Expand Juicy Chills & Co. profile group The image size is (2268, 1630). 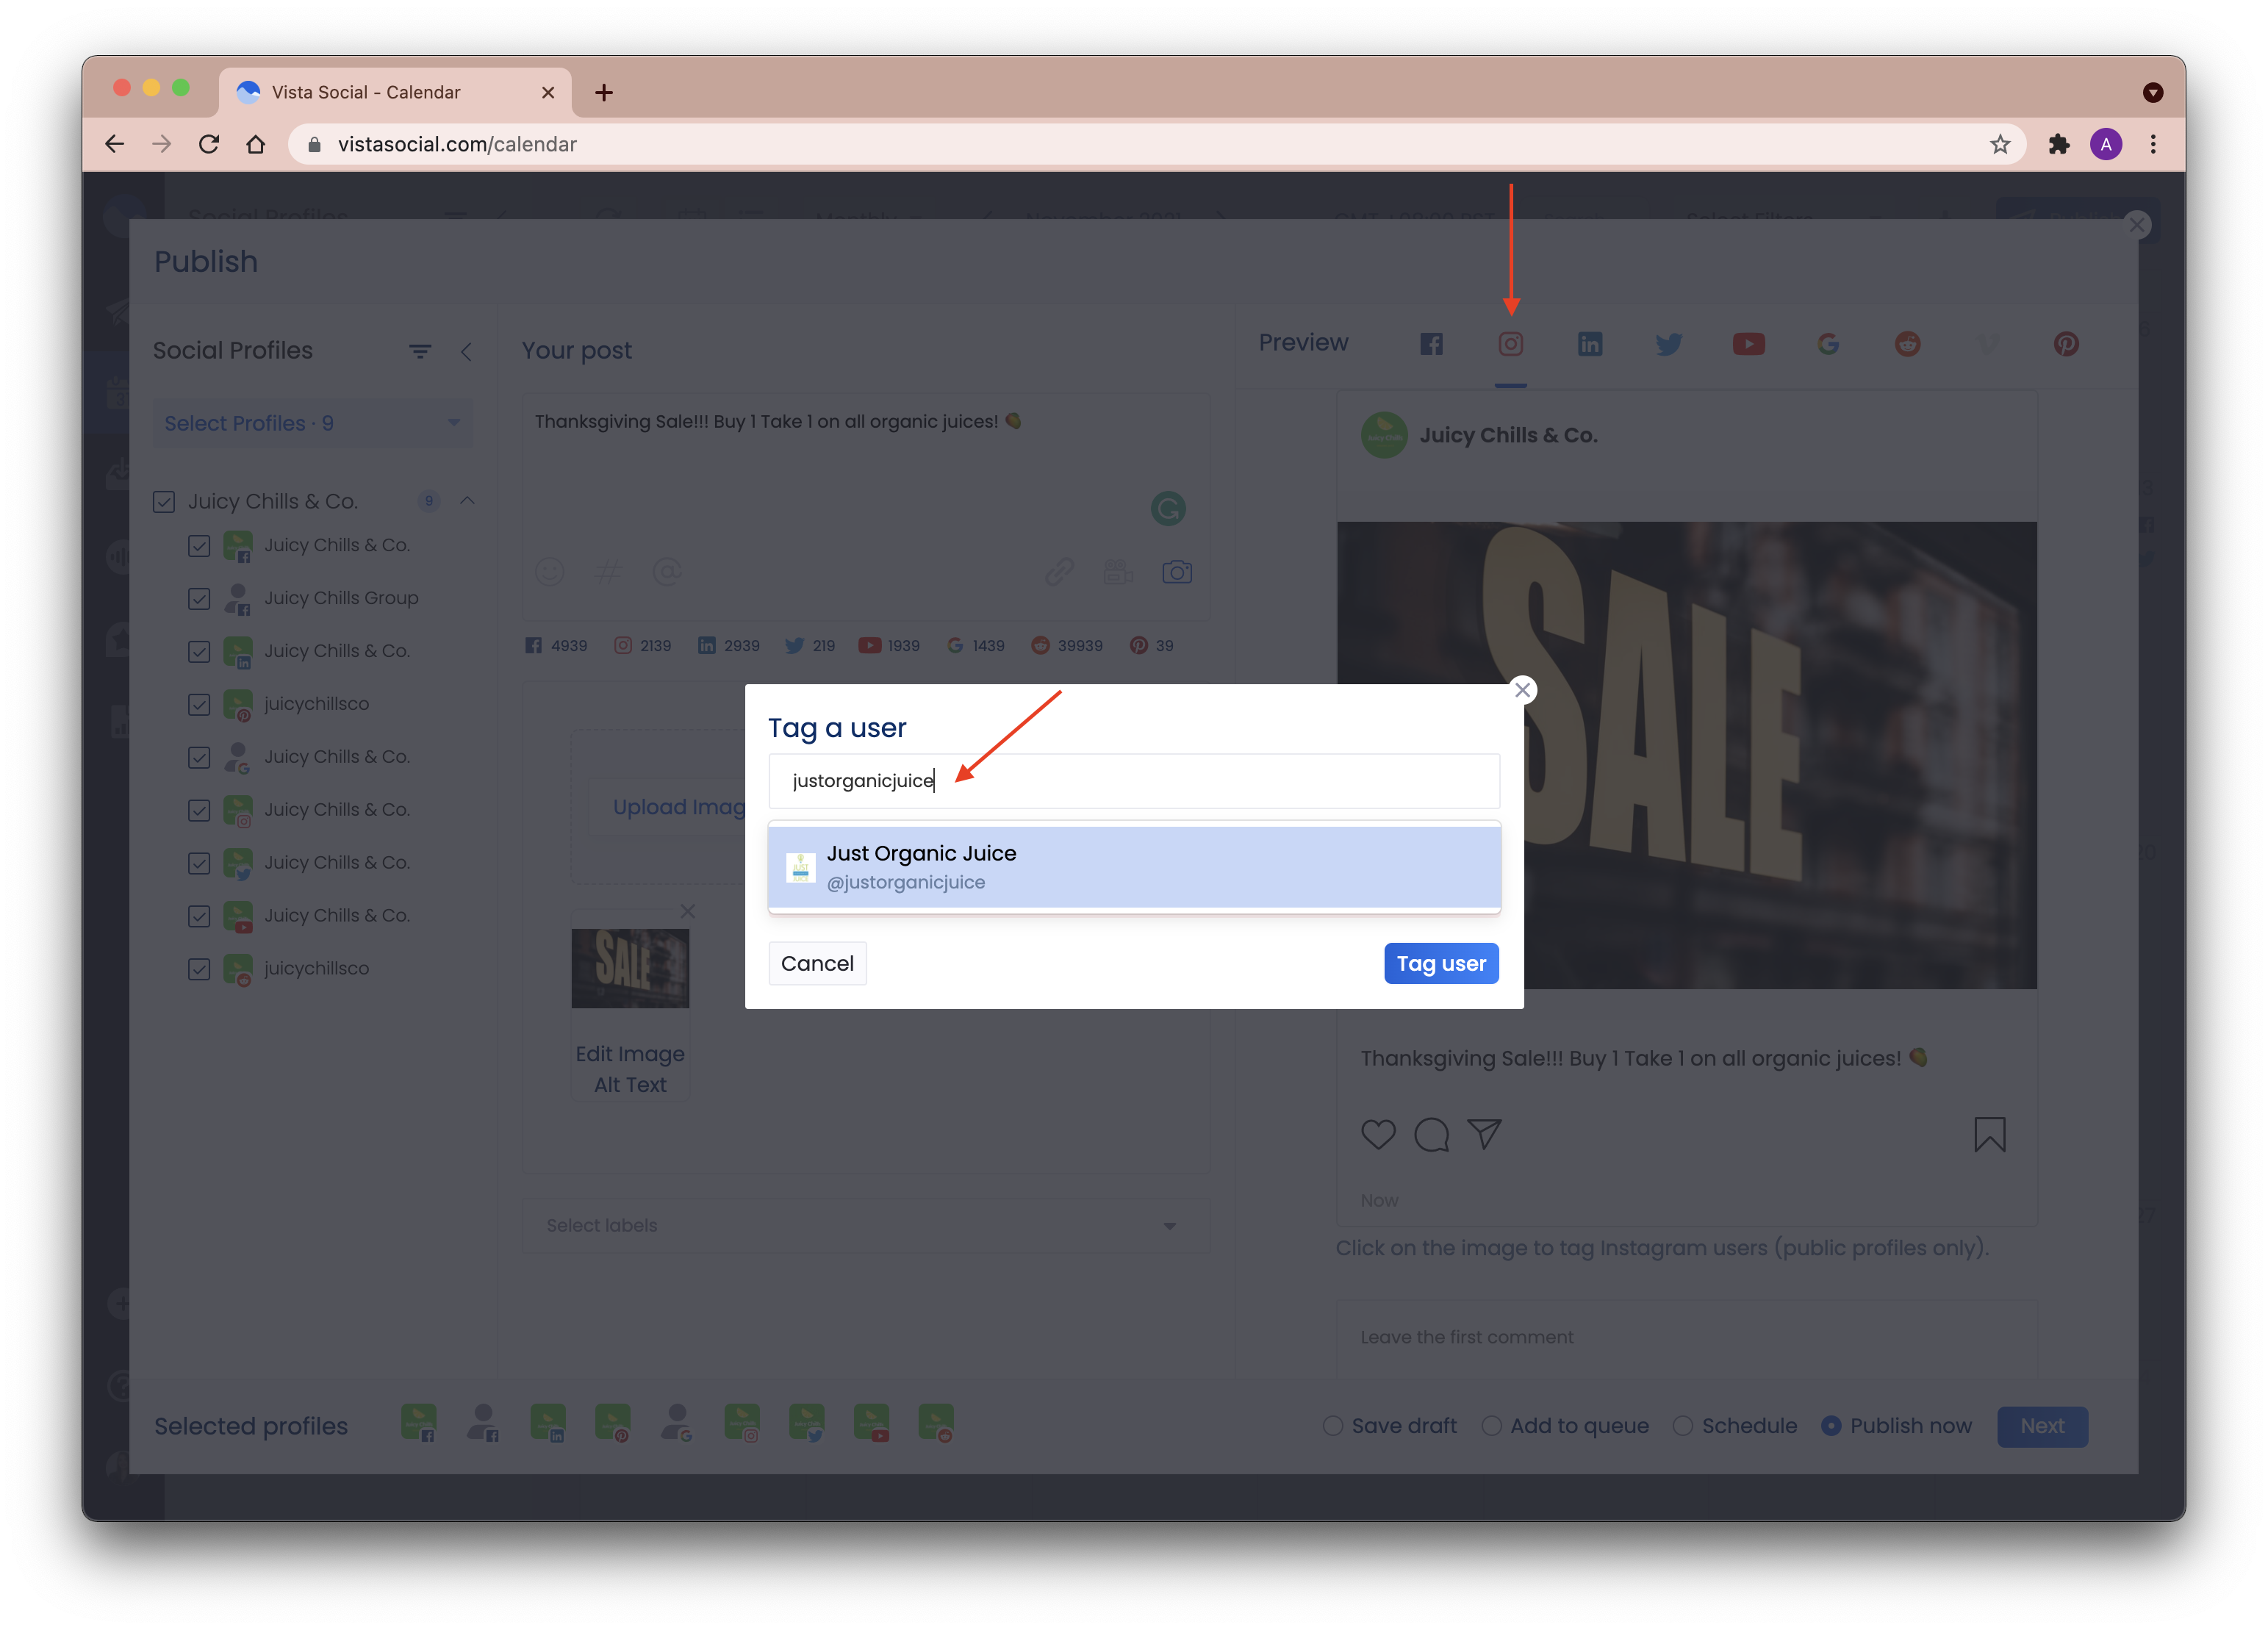[x=467, y=500]
